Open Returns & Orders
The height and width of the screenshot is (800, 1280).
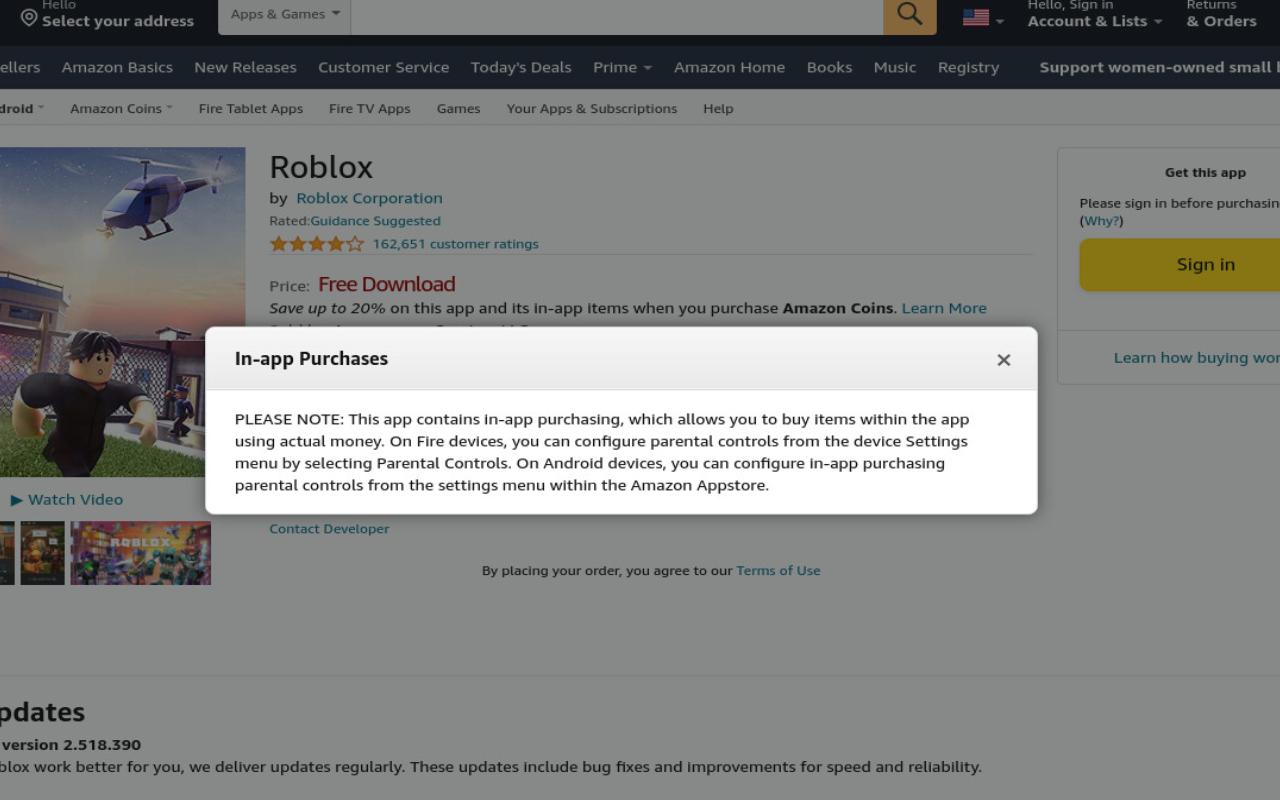coord(1221,14)
